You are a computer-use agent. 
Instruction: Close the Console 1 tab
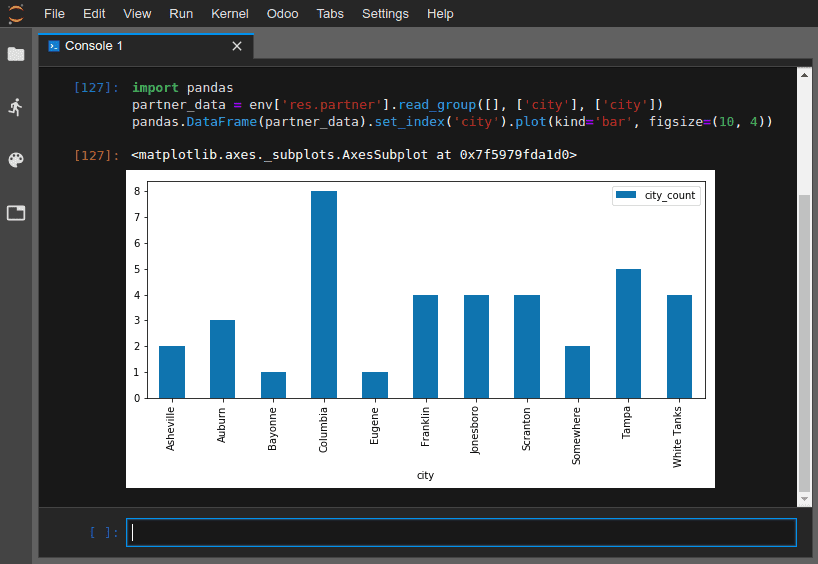pos(237,47)
